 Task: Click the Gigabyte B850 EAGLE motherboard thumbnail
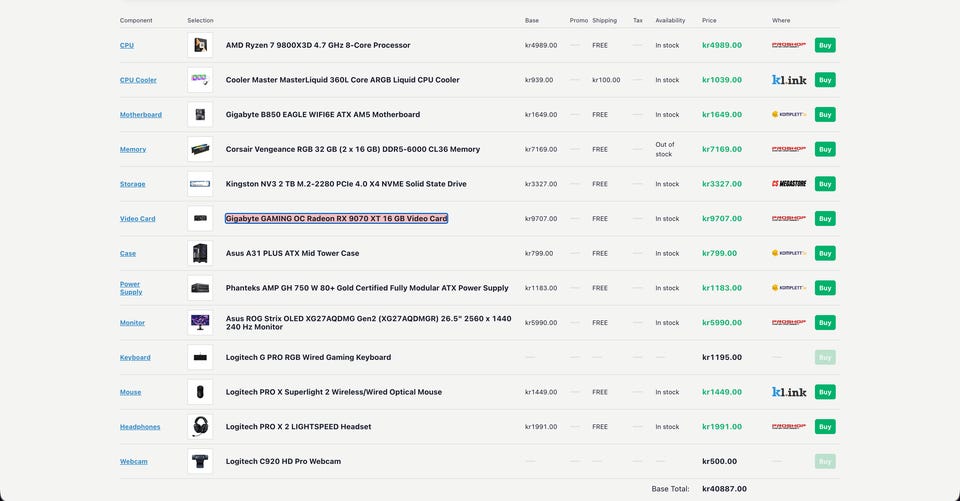click(x=200, y=115)
